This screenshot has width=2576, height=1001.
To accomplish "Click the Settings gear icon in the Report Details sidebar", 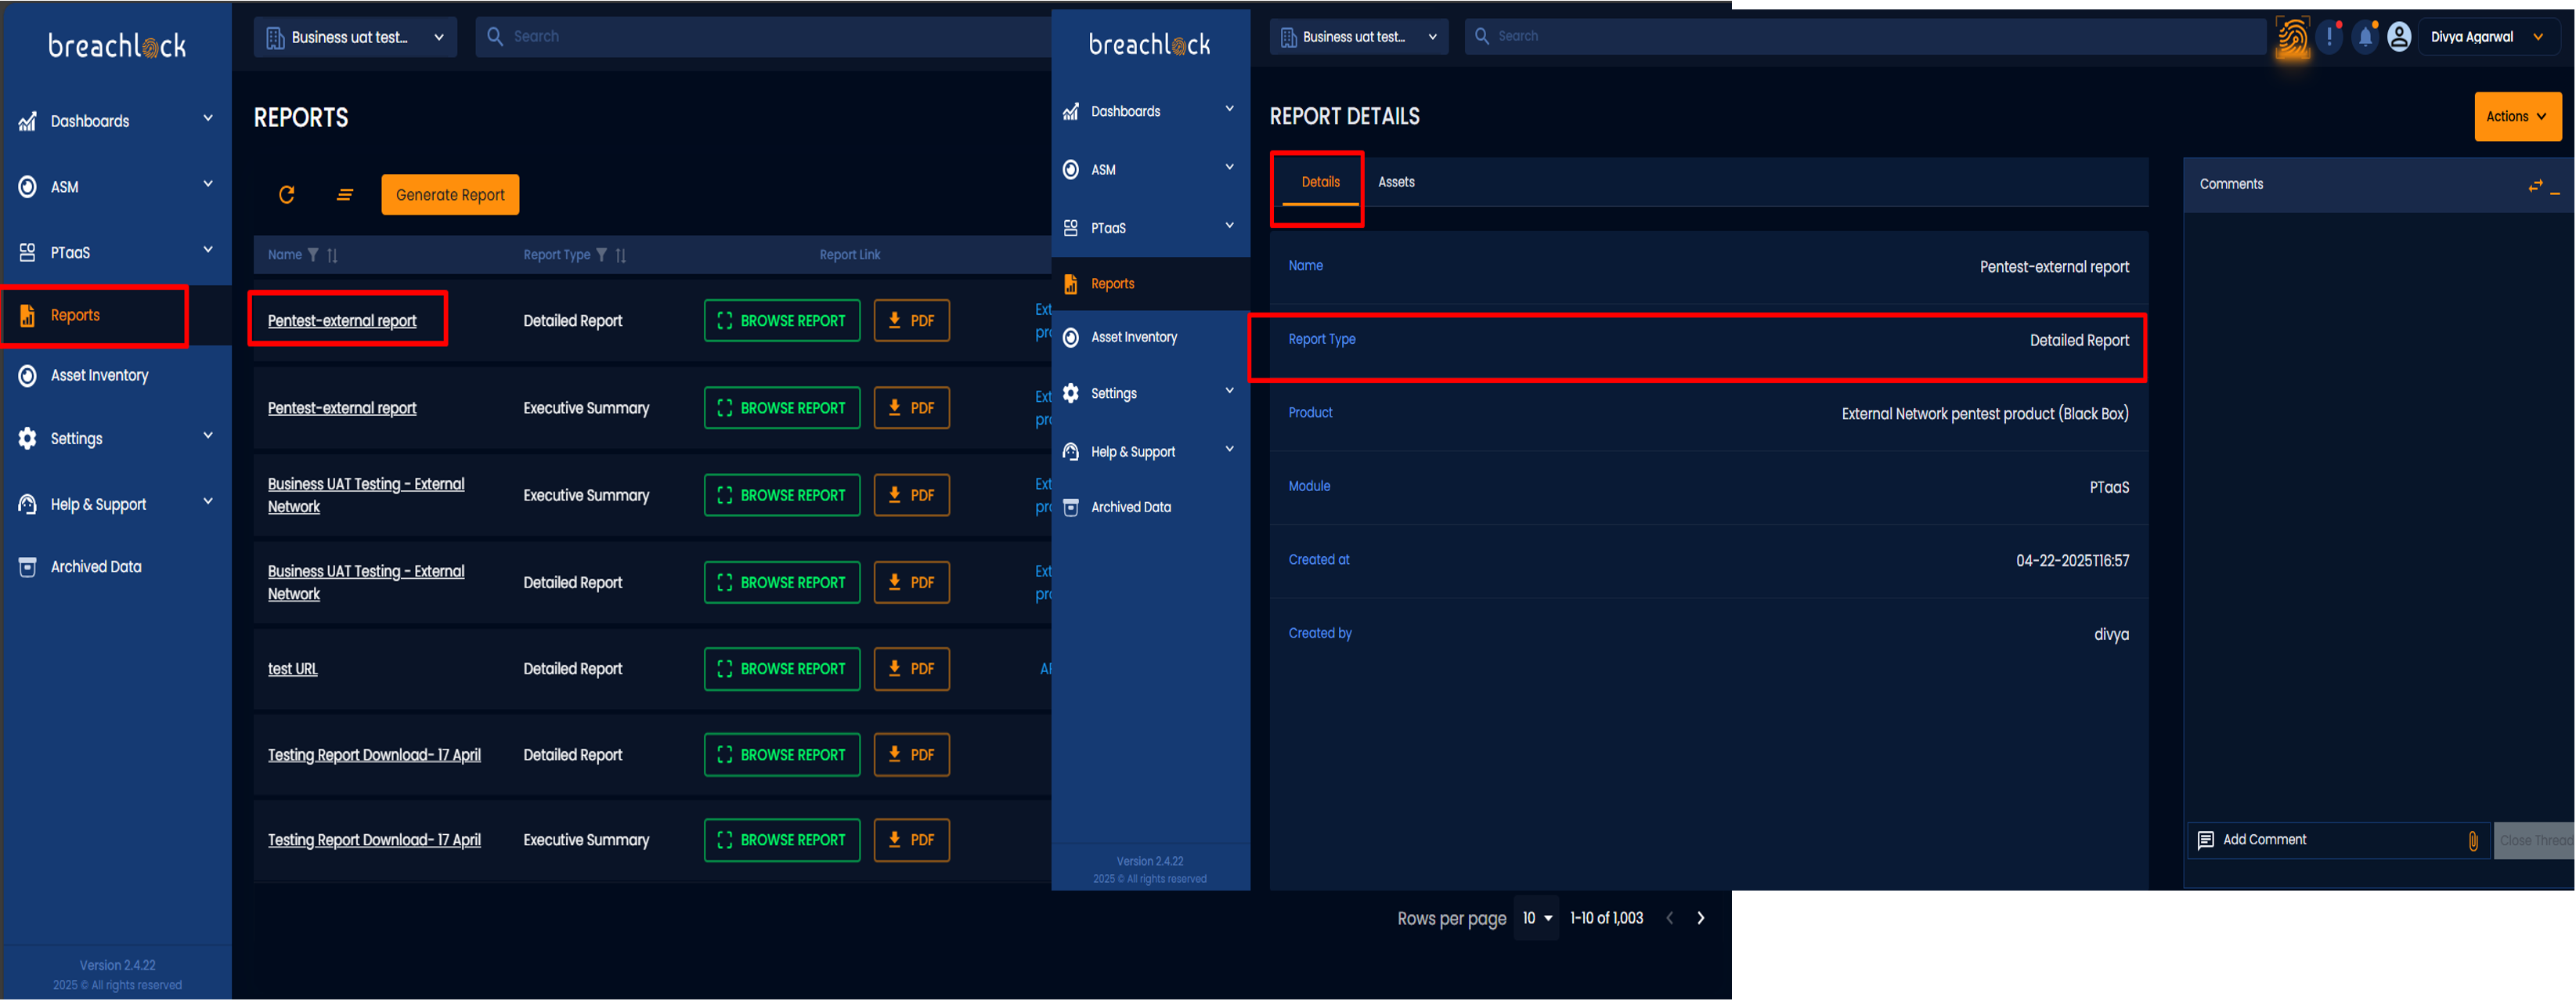I will (x=1071, y=394).
